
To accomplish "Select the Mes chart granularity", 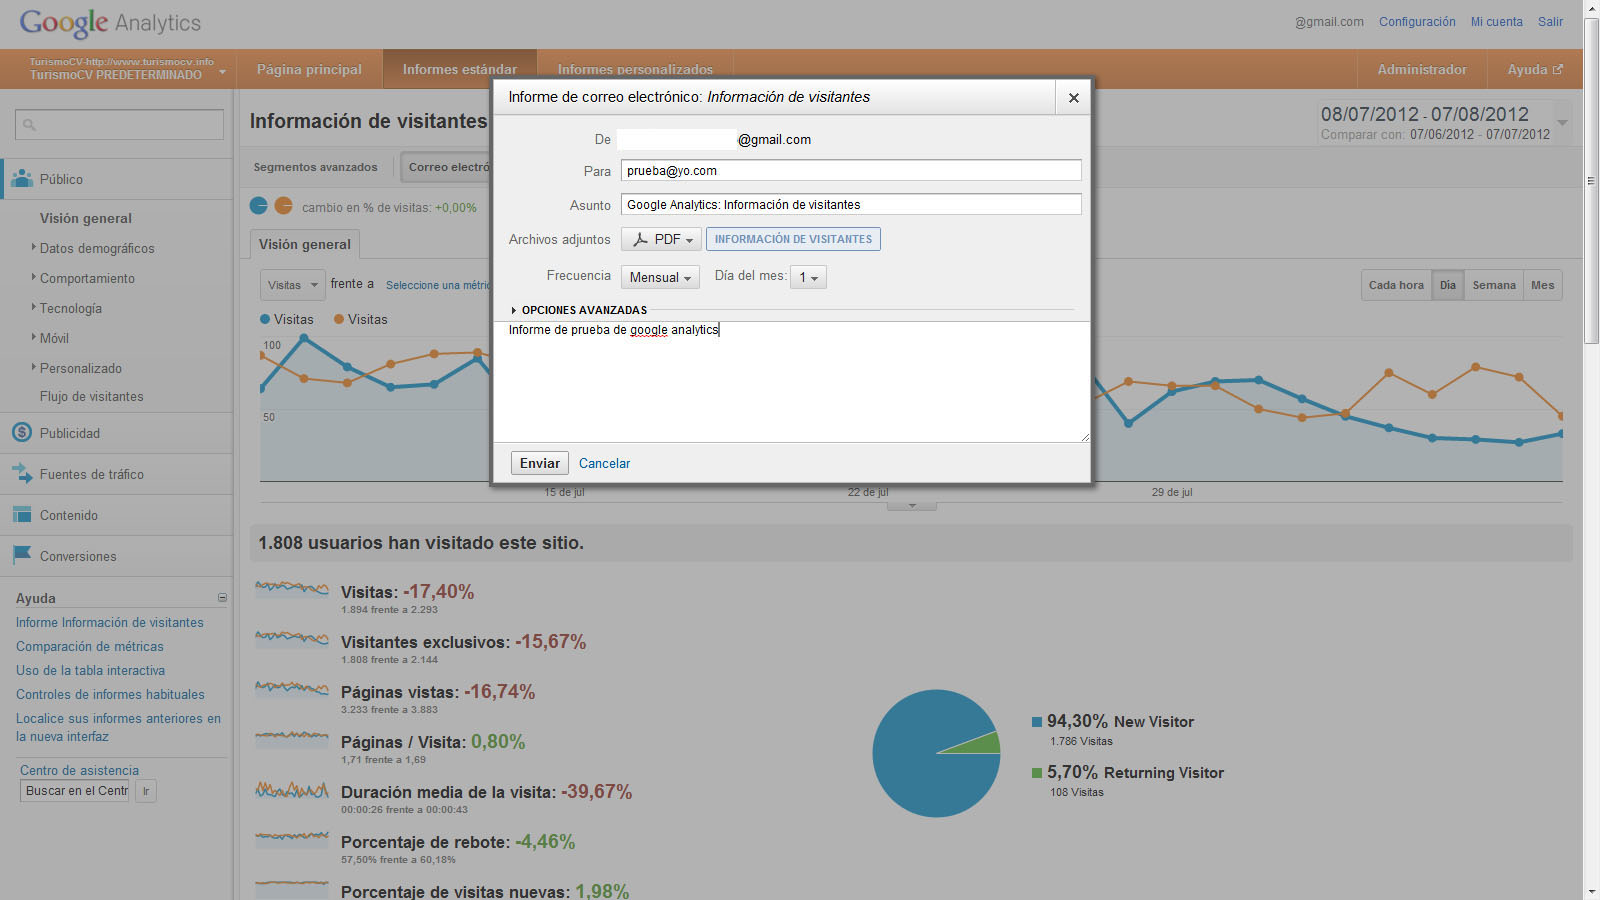I will click(1543, 285).
